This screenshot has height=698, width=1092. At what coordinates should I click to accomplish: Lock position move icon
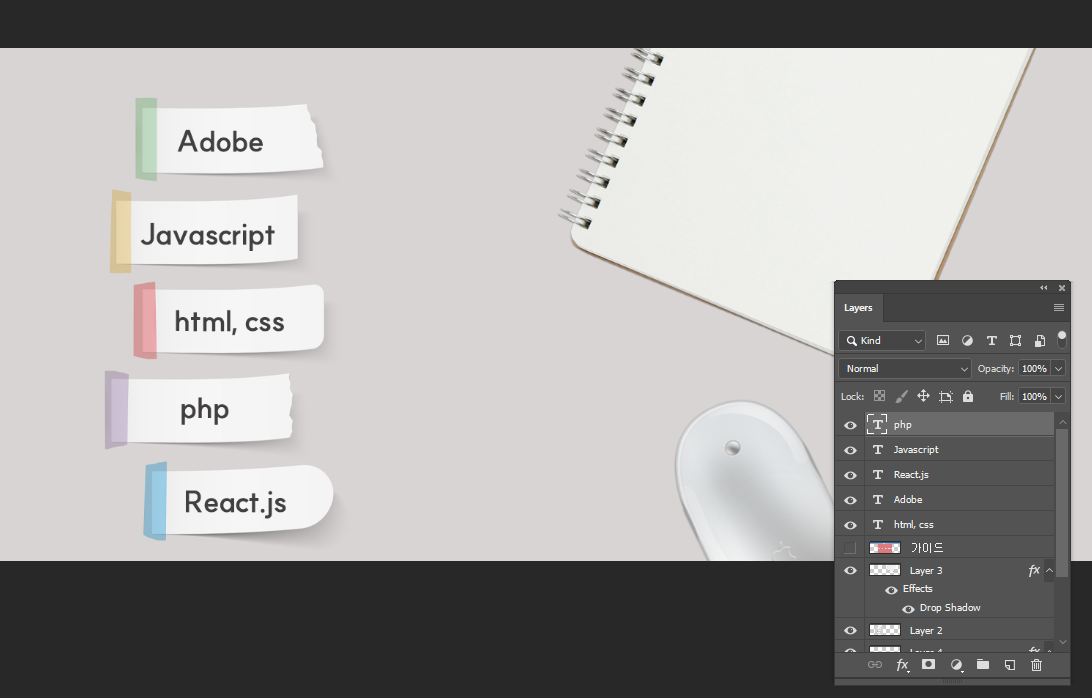click(923, 396)
